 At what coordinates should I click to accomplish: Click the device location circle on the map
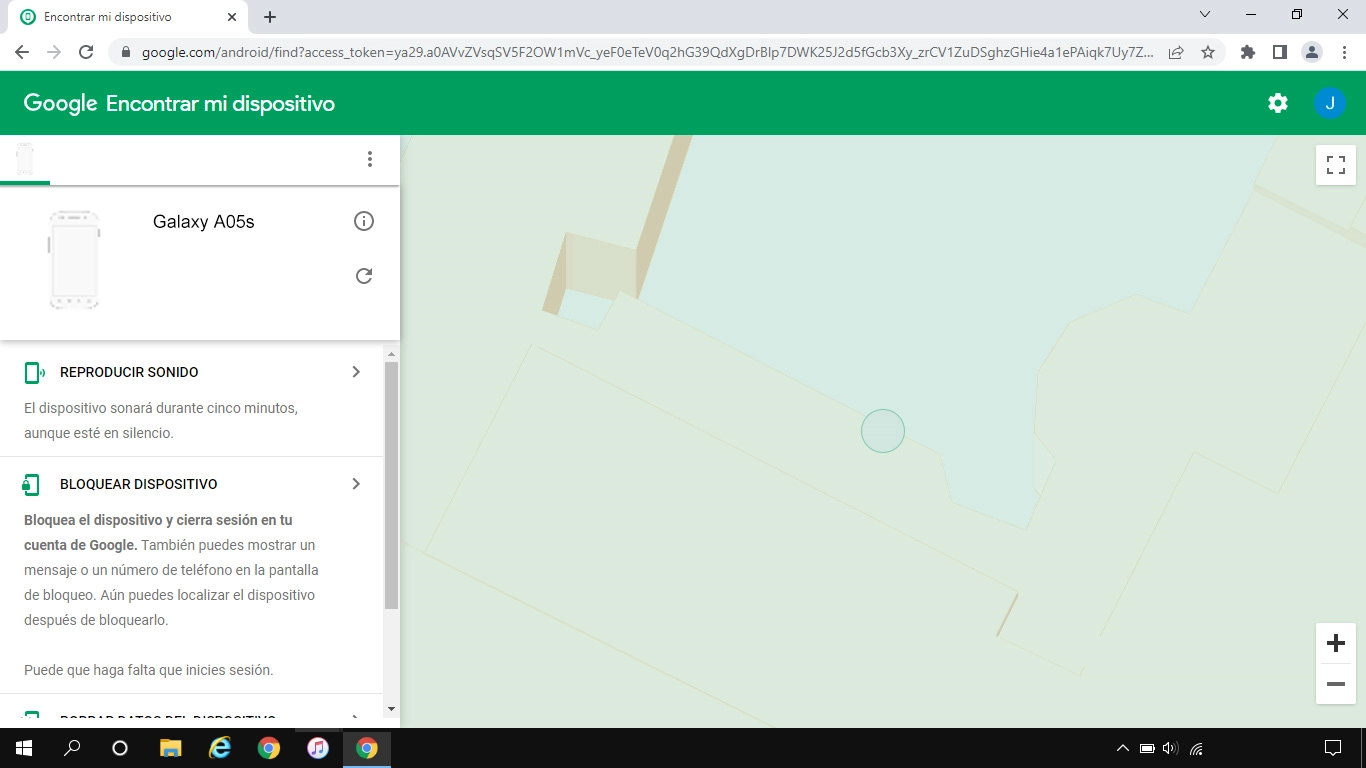[883, 430]
